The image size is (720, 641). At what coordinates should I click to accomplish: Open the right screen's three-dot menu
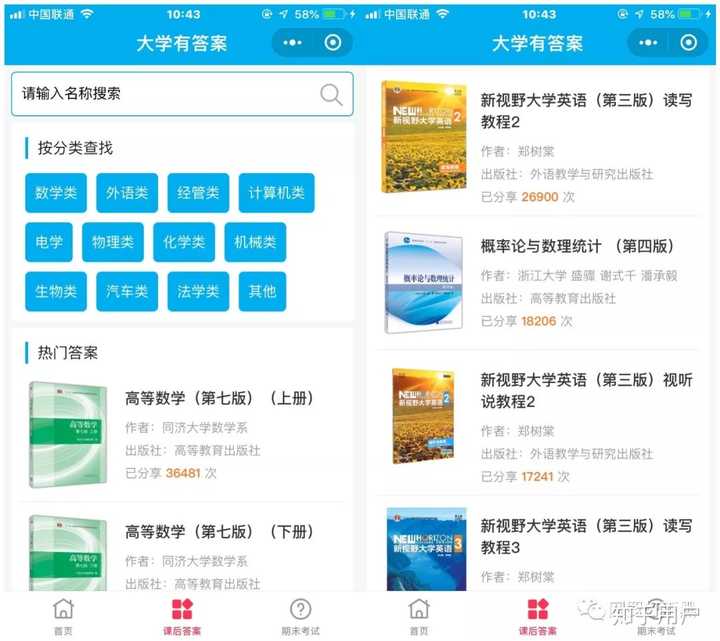[648, 43]
